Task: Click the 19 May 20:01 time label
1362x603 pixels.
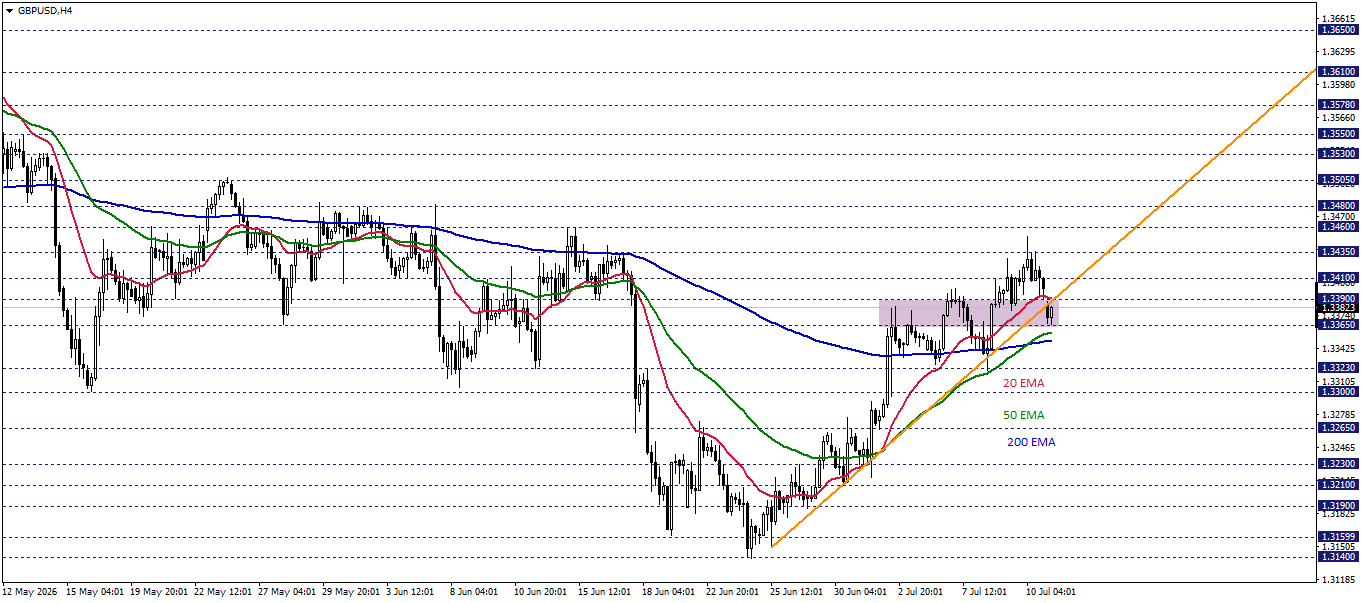Action: (159, 592)
